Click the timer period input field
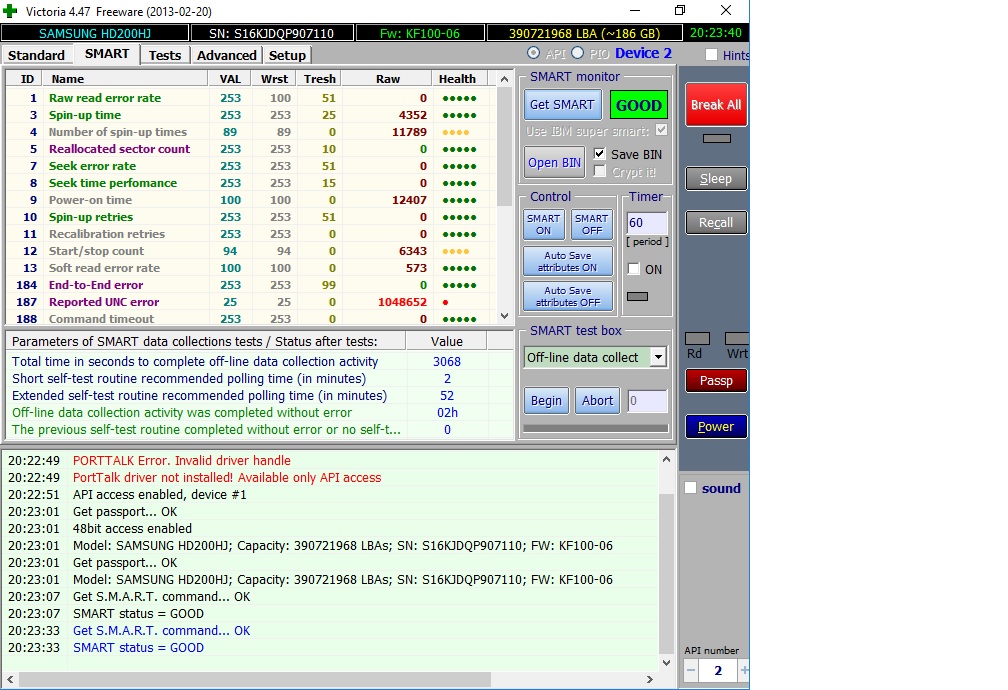Viewport: 1008px width, 690px height. (645, 223)
